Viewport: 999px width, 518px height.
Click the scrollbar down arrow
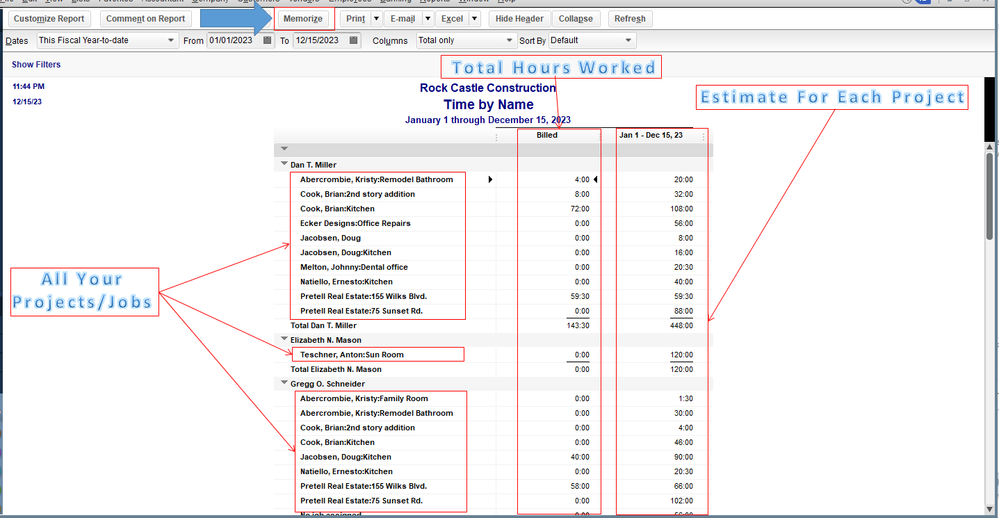pyautogui.click(x=989, y=509)
